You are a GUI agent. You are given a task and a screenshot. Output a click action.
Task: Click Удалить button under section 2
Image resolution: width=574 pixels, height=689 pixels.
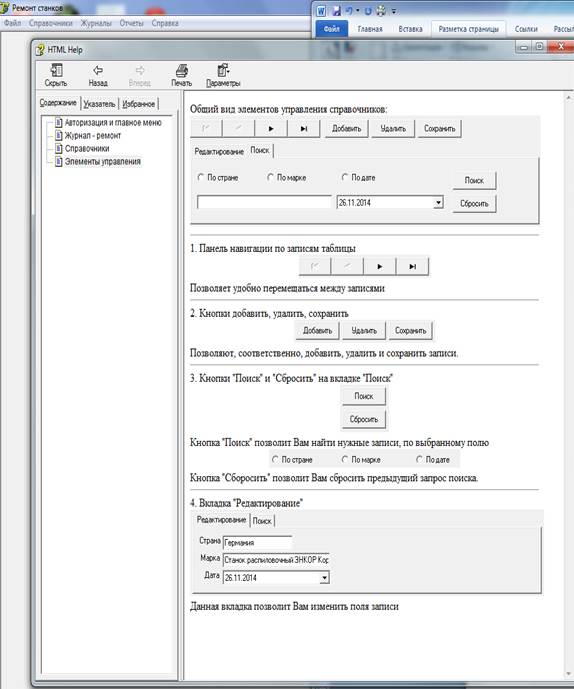click(x=364, y=330)
